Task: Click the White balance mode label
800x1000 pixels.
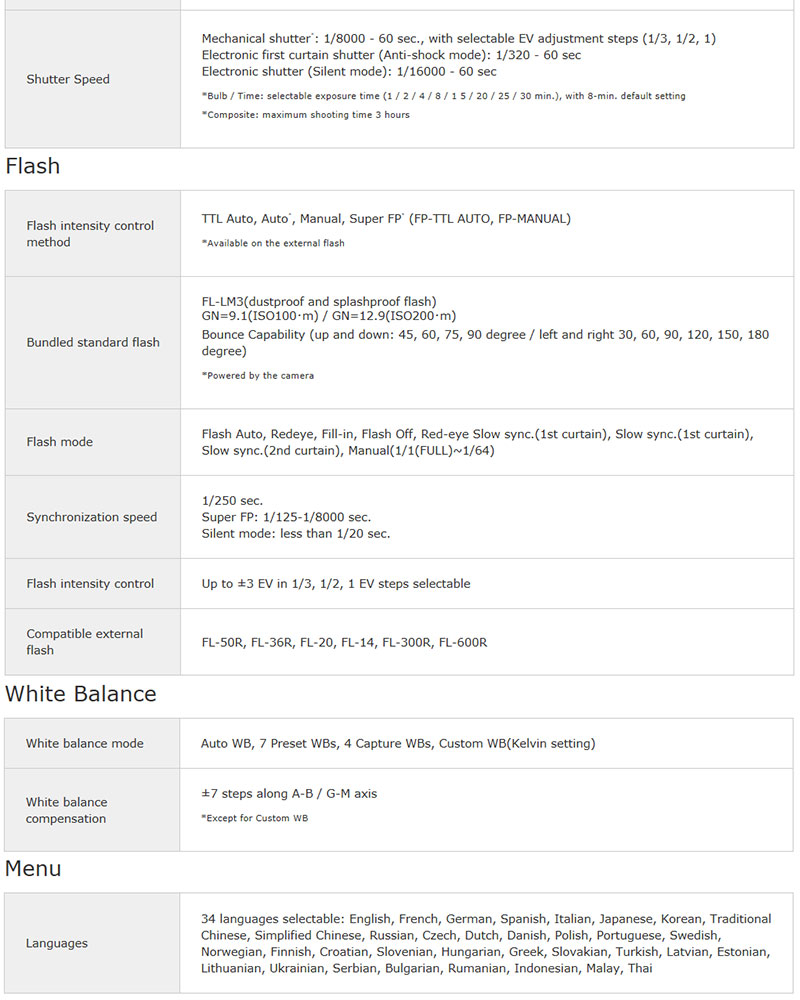Action: coord(85,743)
